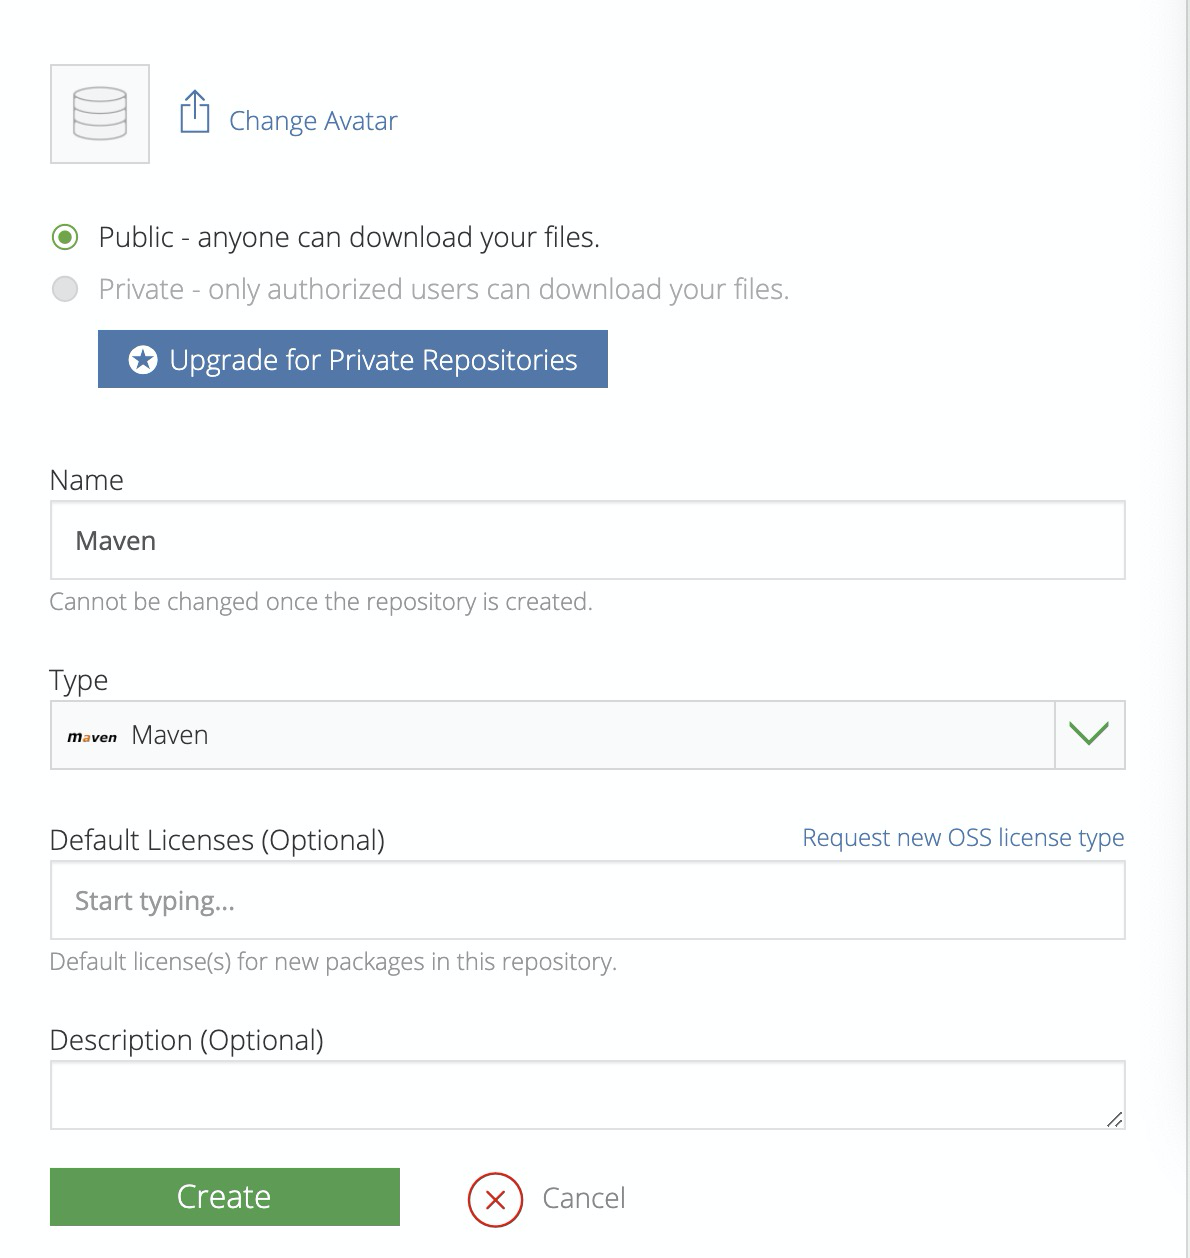Viewport: 1190px width, 1258px height.
Task: Focus the Name field containing Maven
Action: click(587, 540)
